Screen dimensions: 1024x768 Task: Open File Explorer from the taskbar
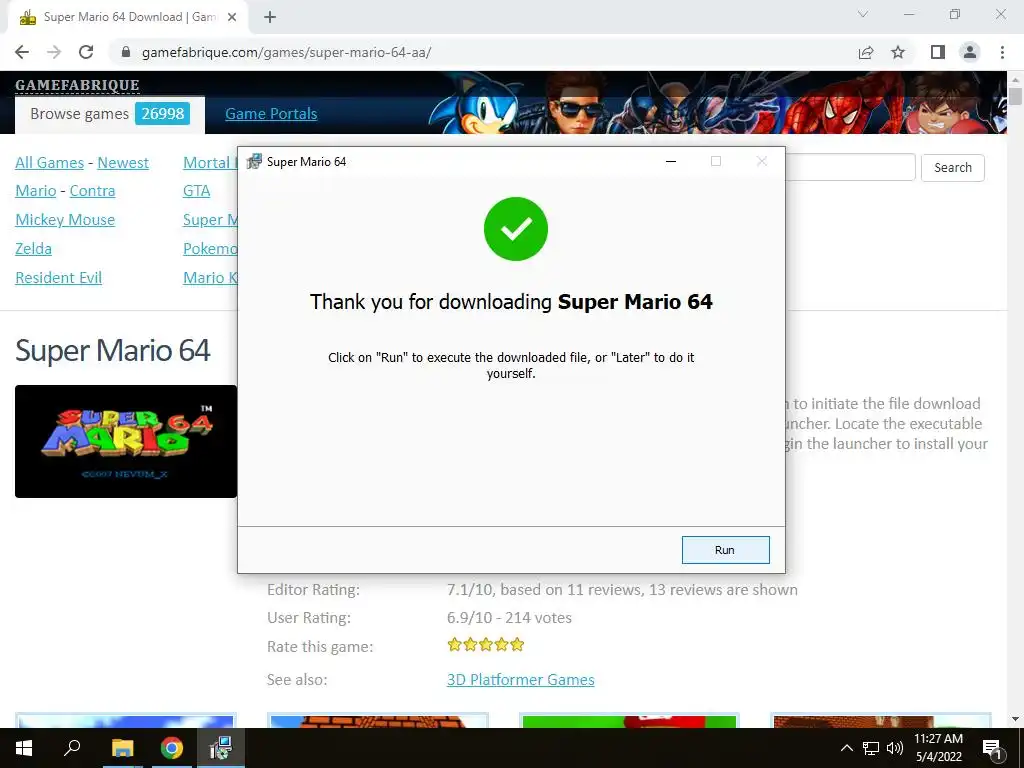(x=122, y=748)
